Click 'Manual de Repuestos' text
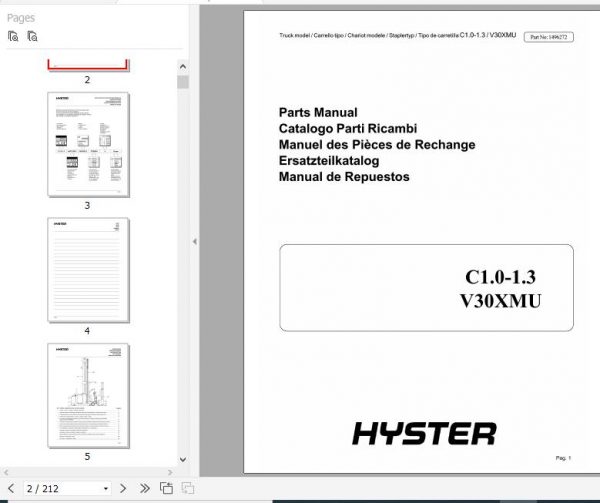Viewport: 600px width, 503px height. pyautogui.click(x=344, y=177)
